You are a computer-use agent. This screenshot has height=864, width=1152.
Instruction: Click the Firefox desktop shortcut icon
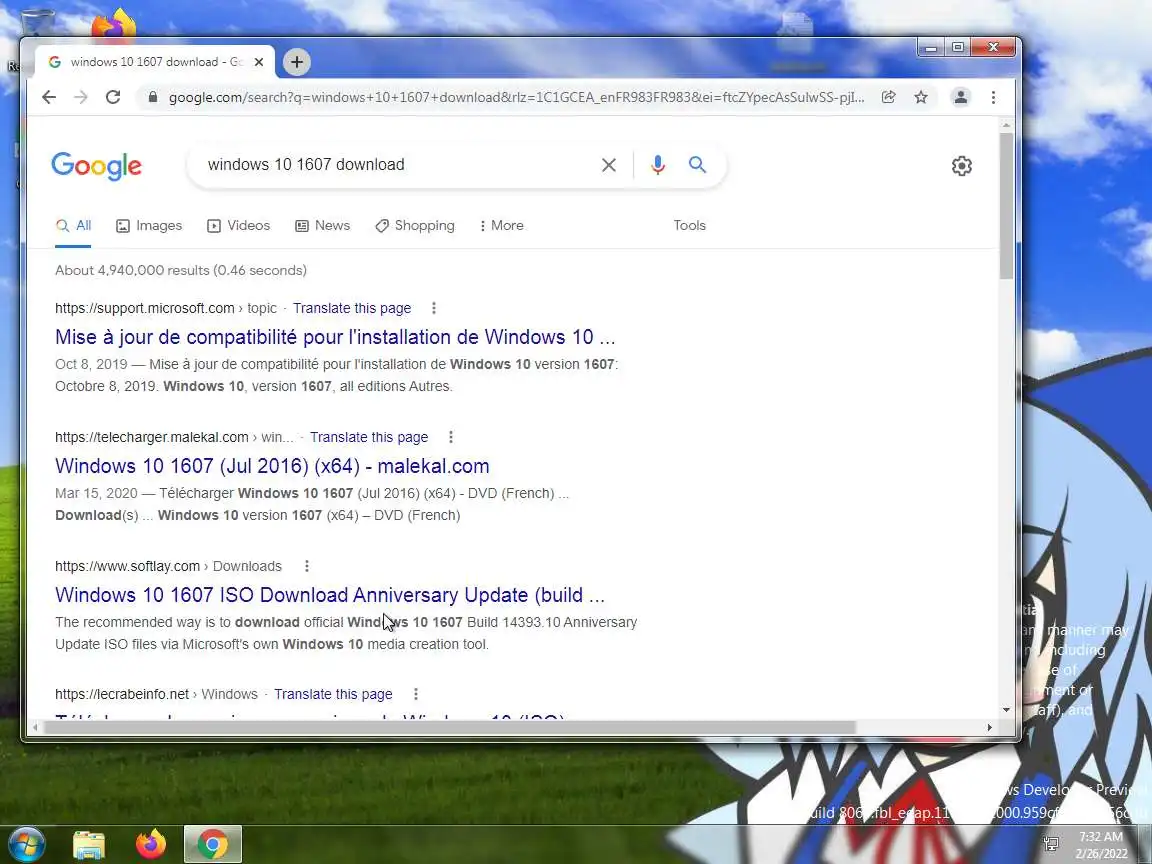click(114, 24)
